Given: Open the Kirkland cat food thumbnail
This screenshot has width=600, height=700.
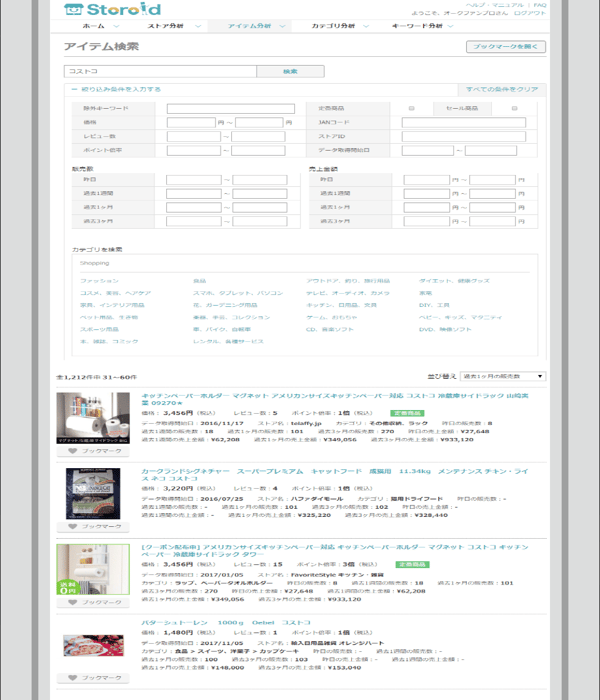Looking at the screenshot, I should click(x=93, y=493).
